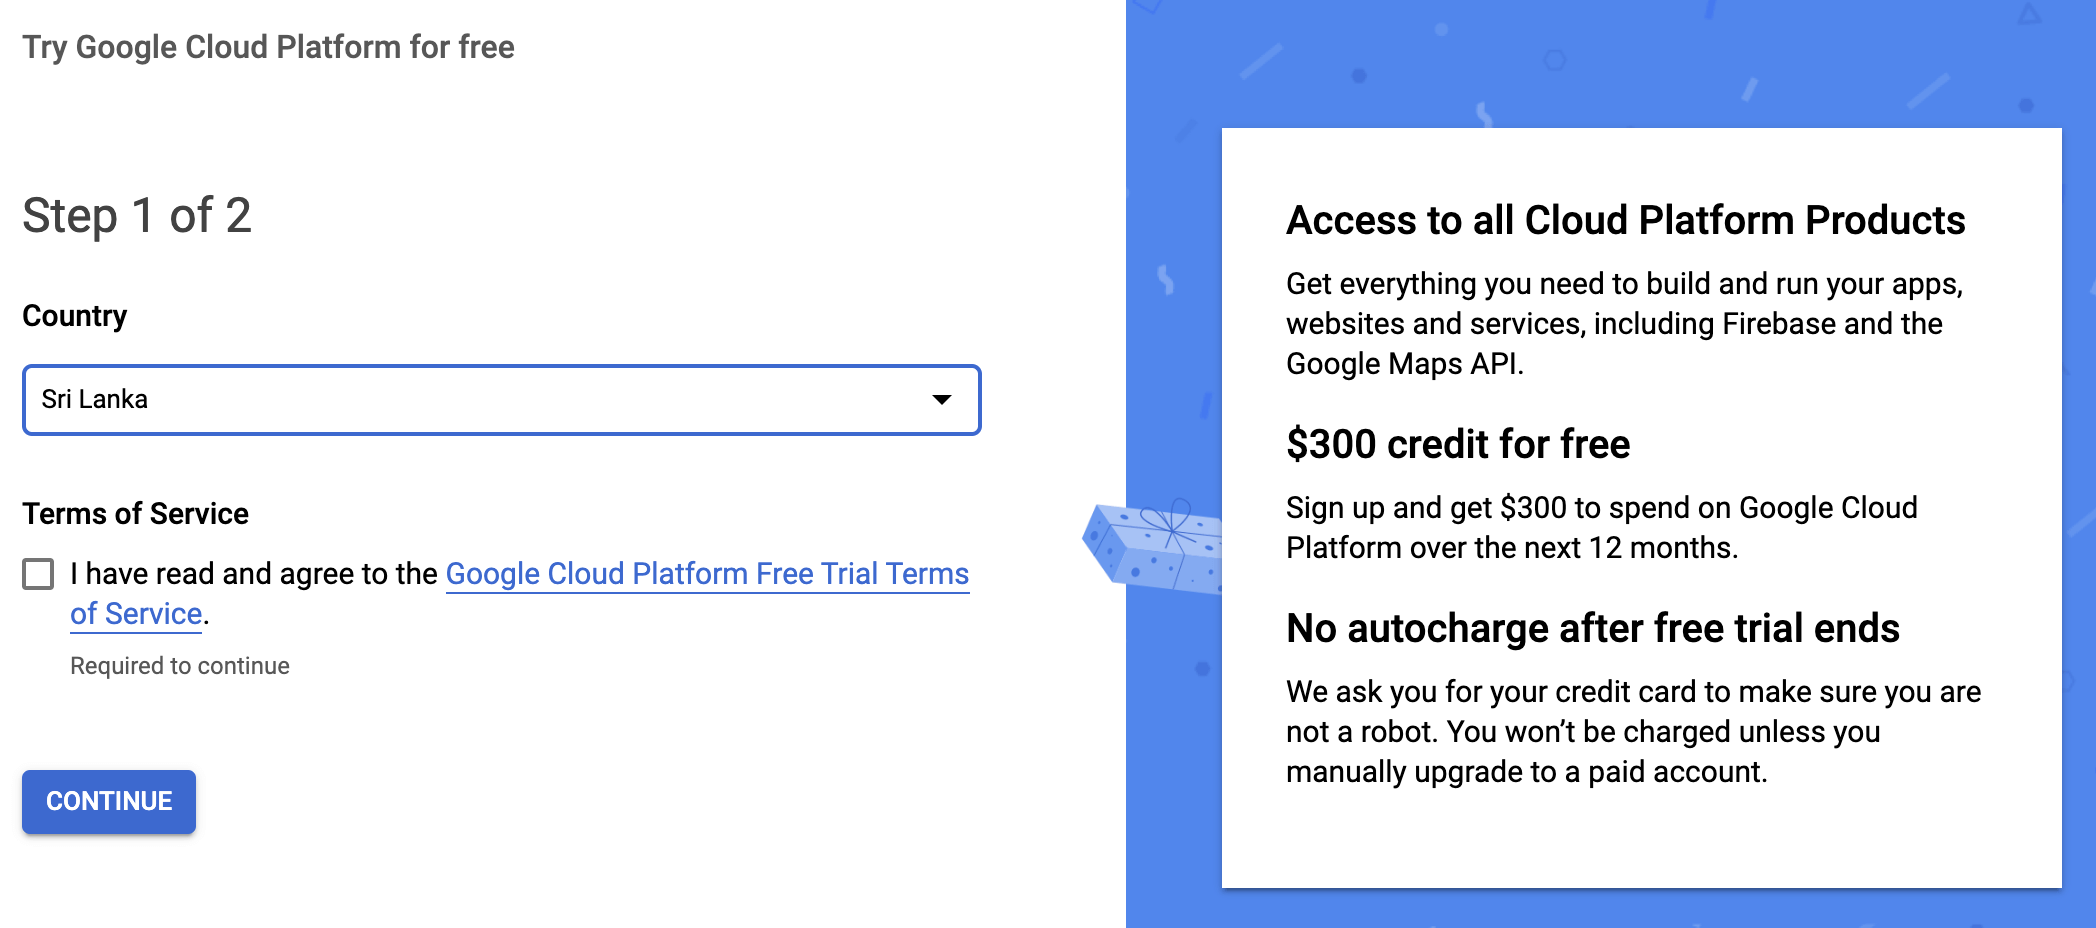Click the "Terms of Service" section label
The height and width of the screenshot is (928, 2096).
135,514
